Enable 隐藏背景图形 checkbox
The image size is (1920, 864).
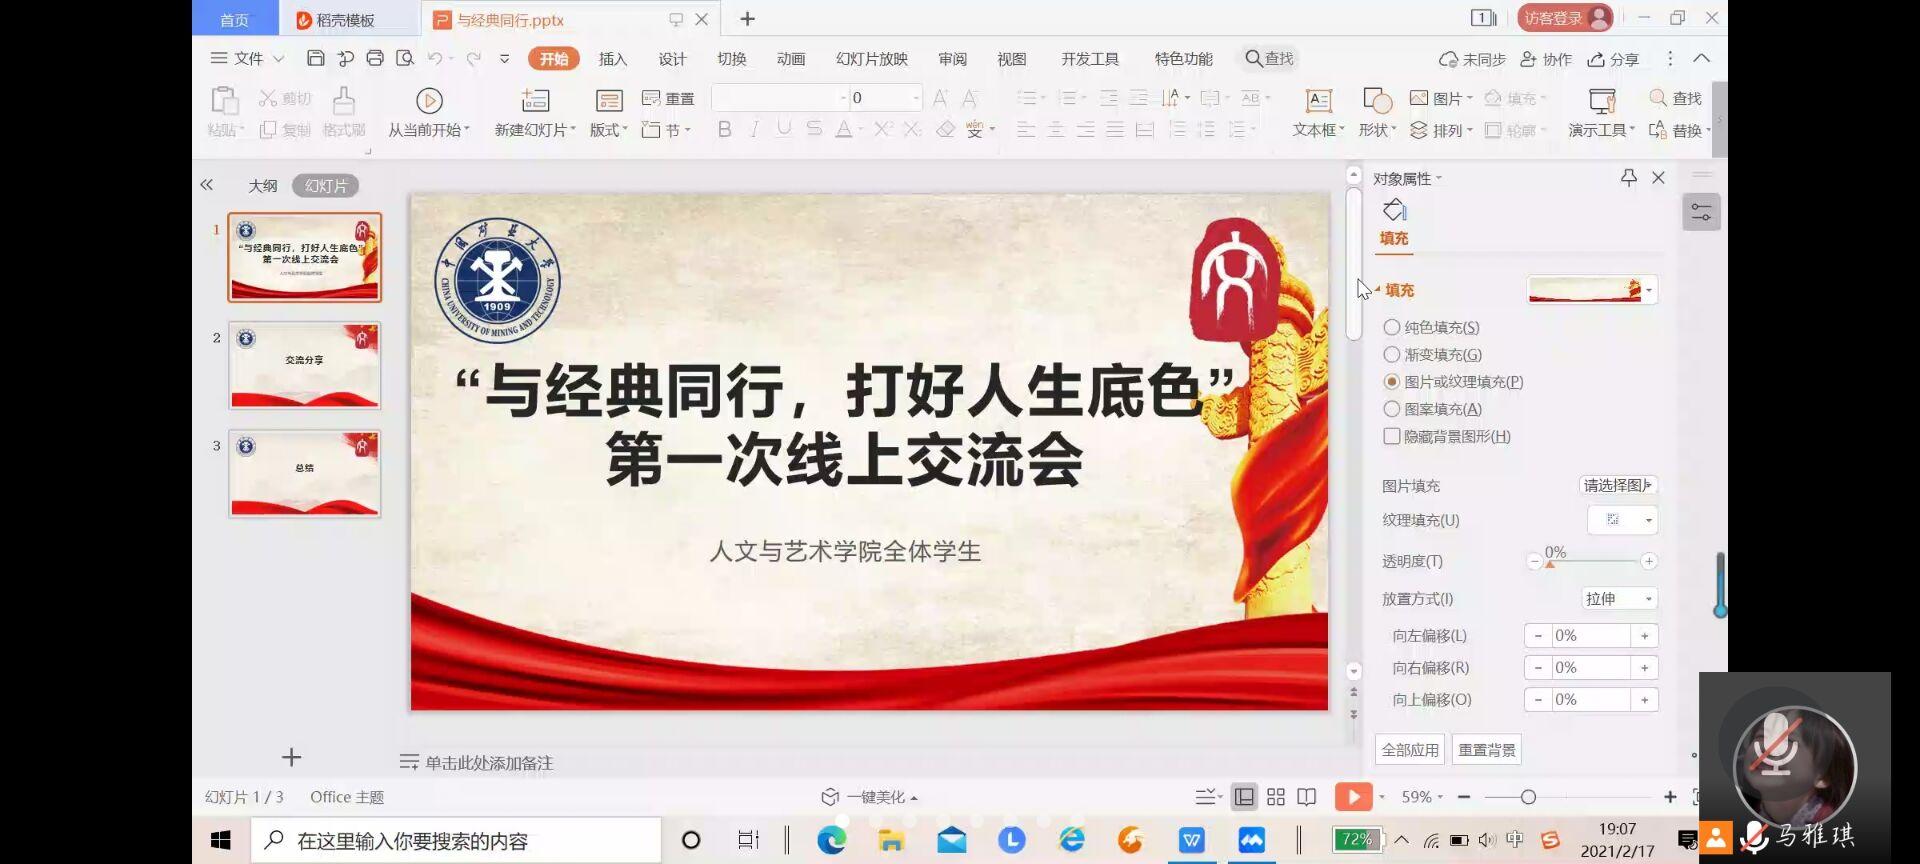click(1391, 436)
